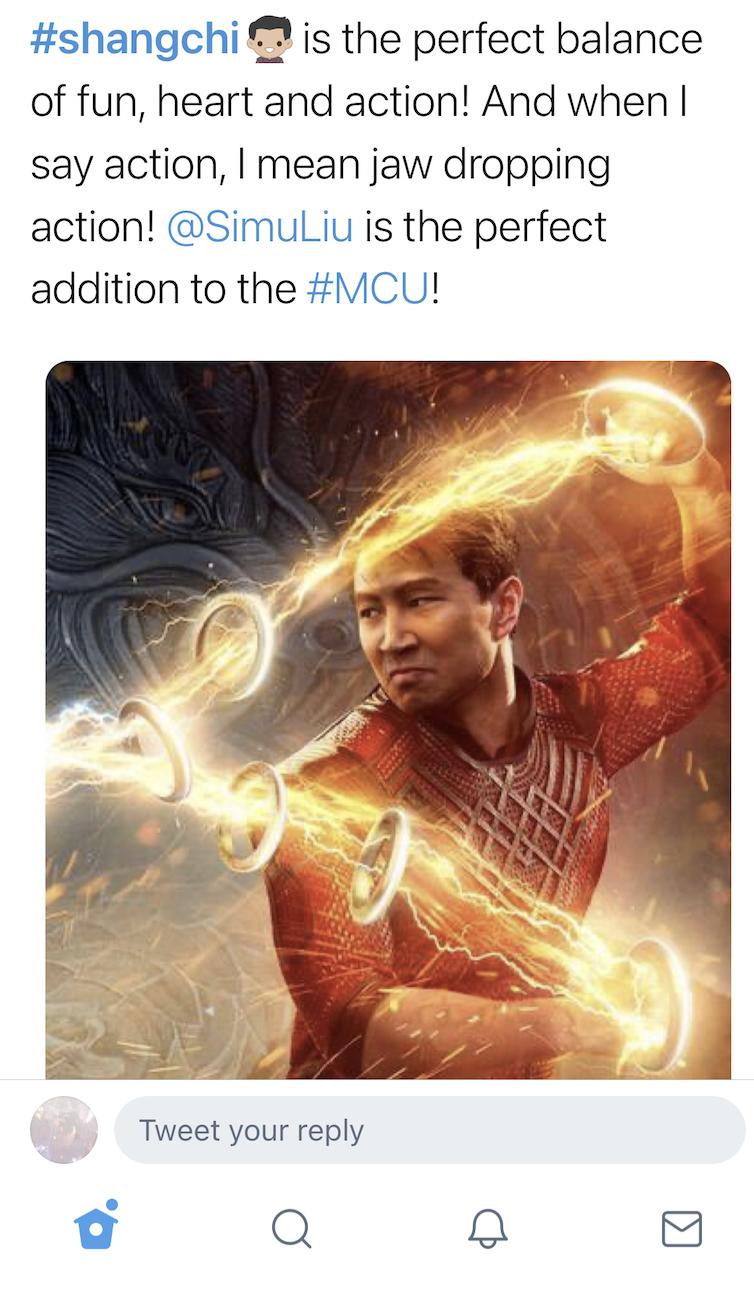
Task: Open the Shang-Chi poster image
Action: point(388,720)
